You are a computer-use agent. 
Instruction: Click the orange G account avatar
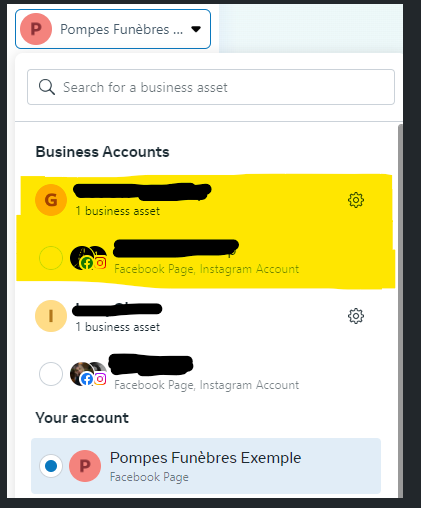(x=51, y=200)
